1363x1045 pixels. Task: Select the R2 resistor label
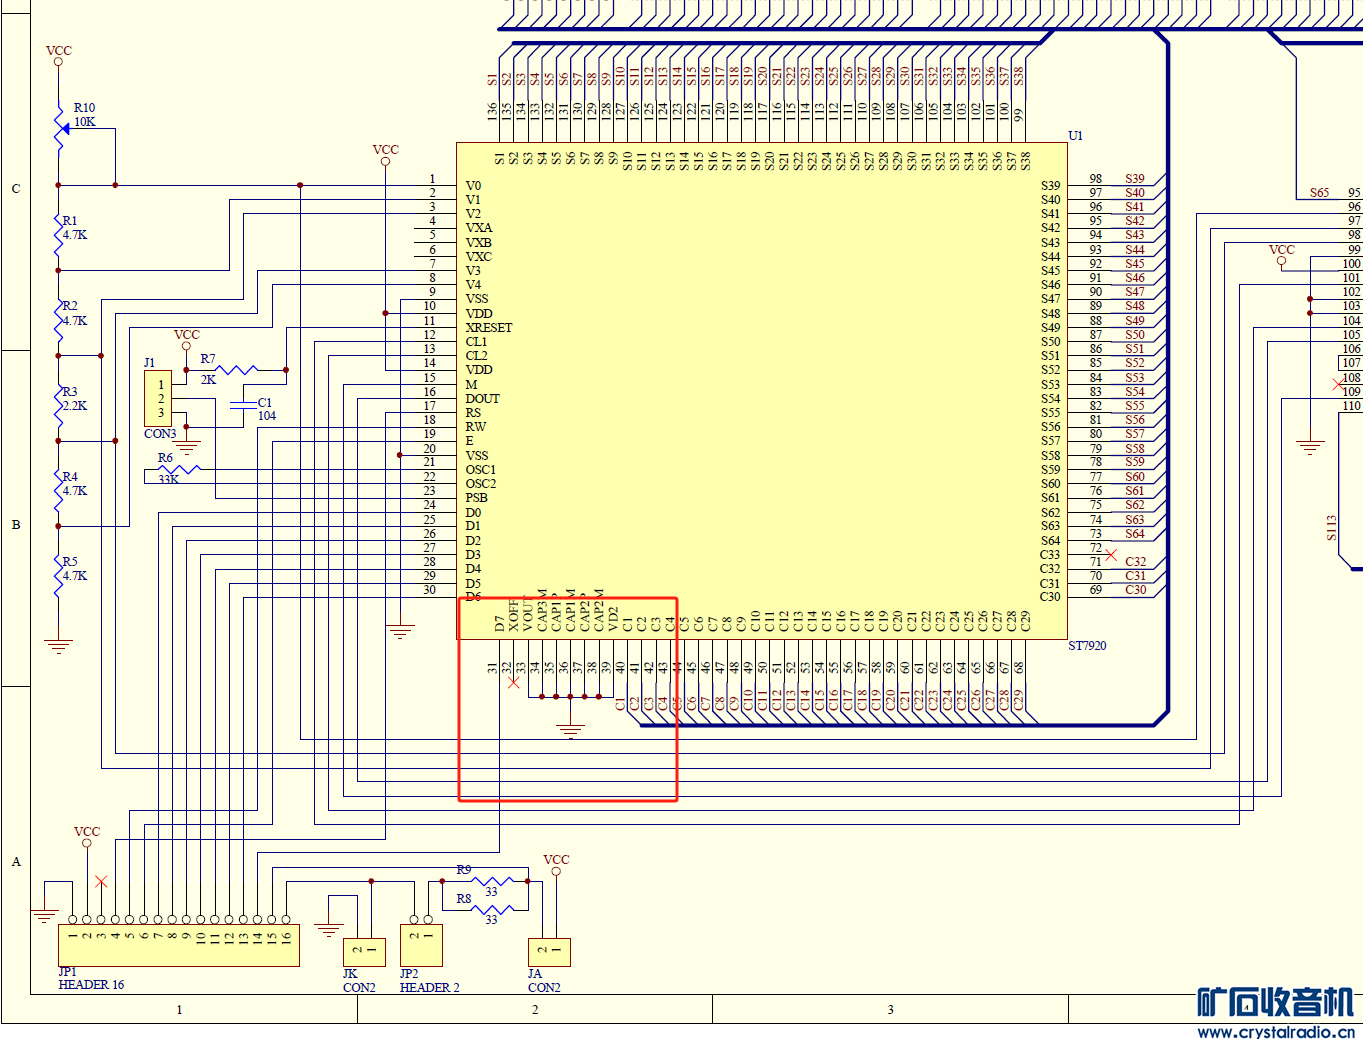click(70, 306)
